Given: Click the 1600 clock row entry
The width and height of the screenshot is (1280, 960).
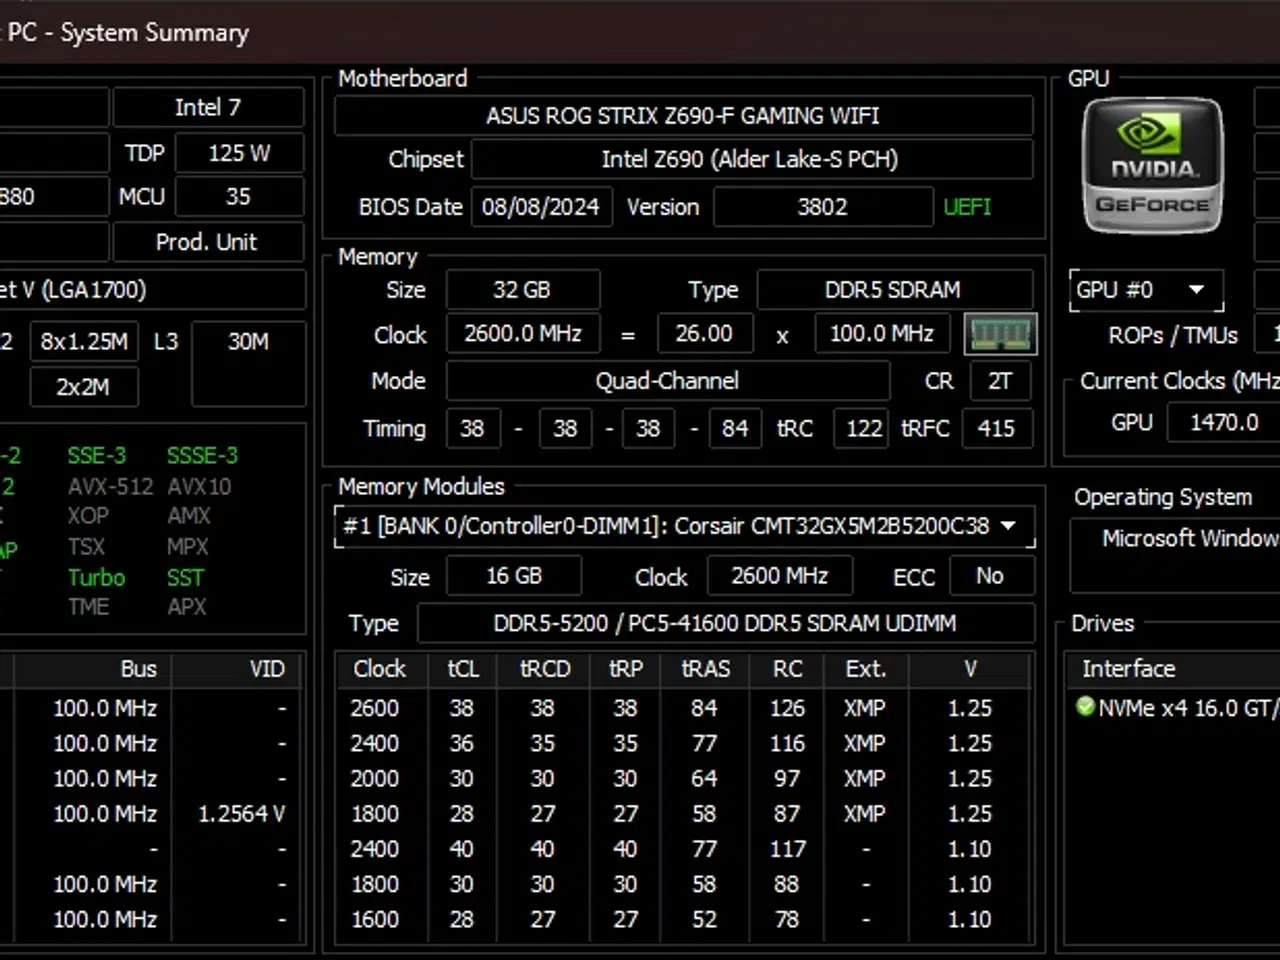Looking at the screenshot, I should [375, 919].
